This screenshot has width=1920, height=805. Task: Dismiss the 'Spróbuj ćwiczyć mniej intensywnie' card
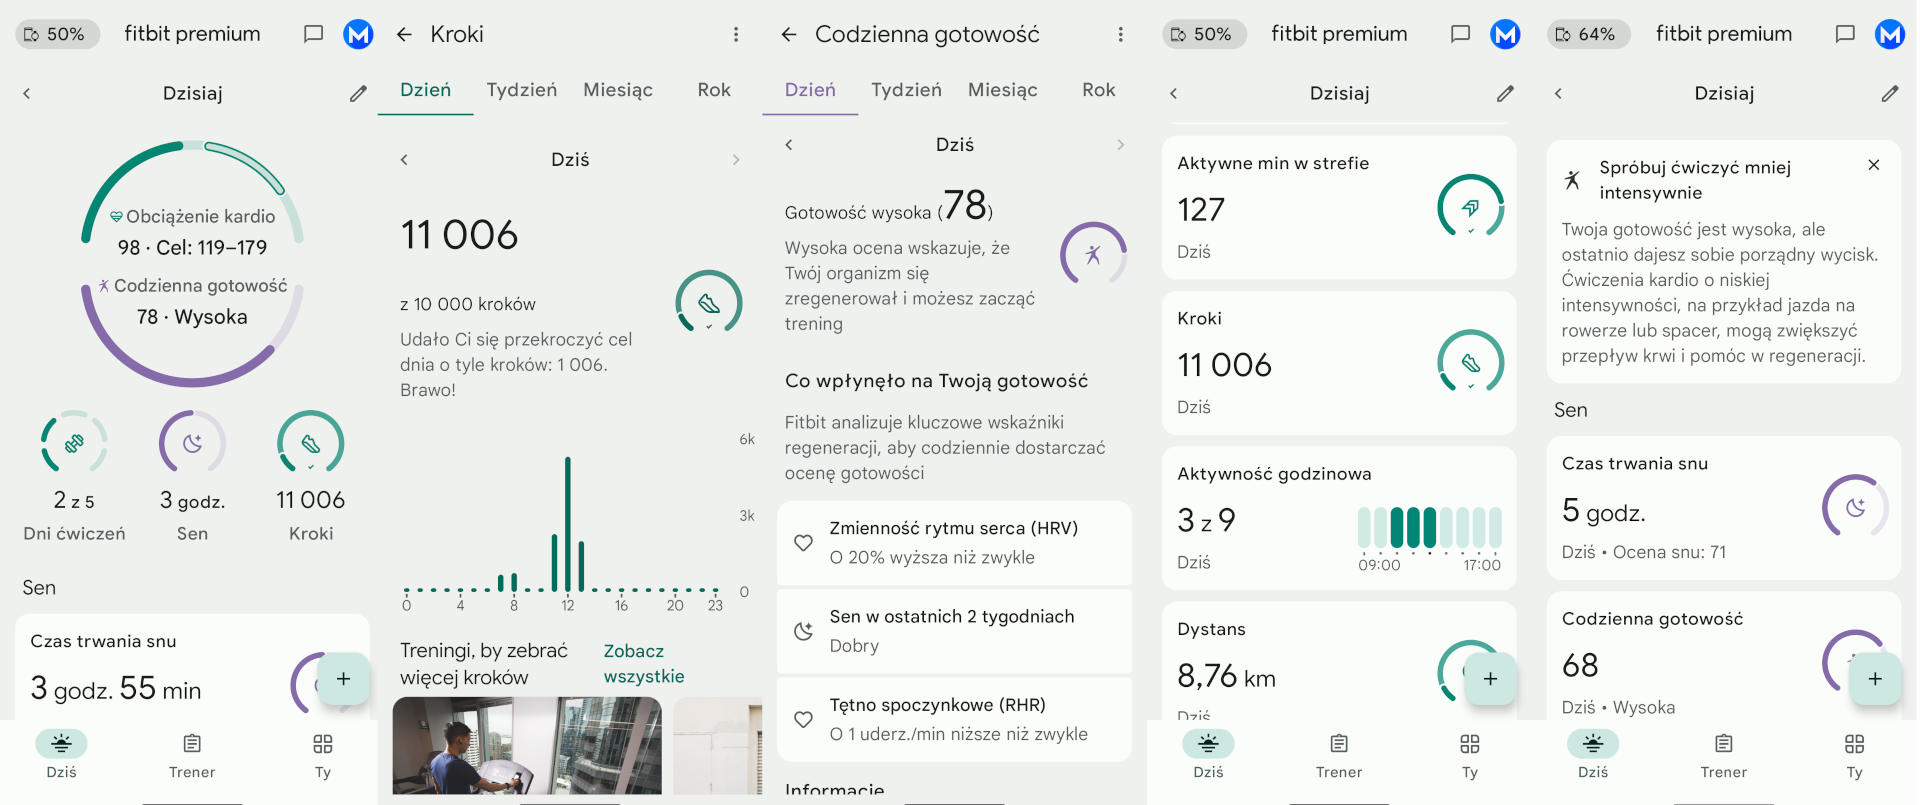[x=1873, y=165]
